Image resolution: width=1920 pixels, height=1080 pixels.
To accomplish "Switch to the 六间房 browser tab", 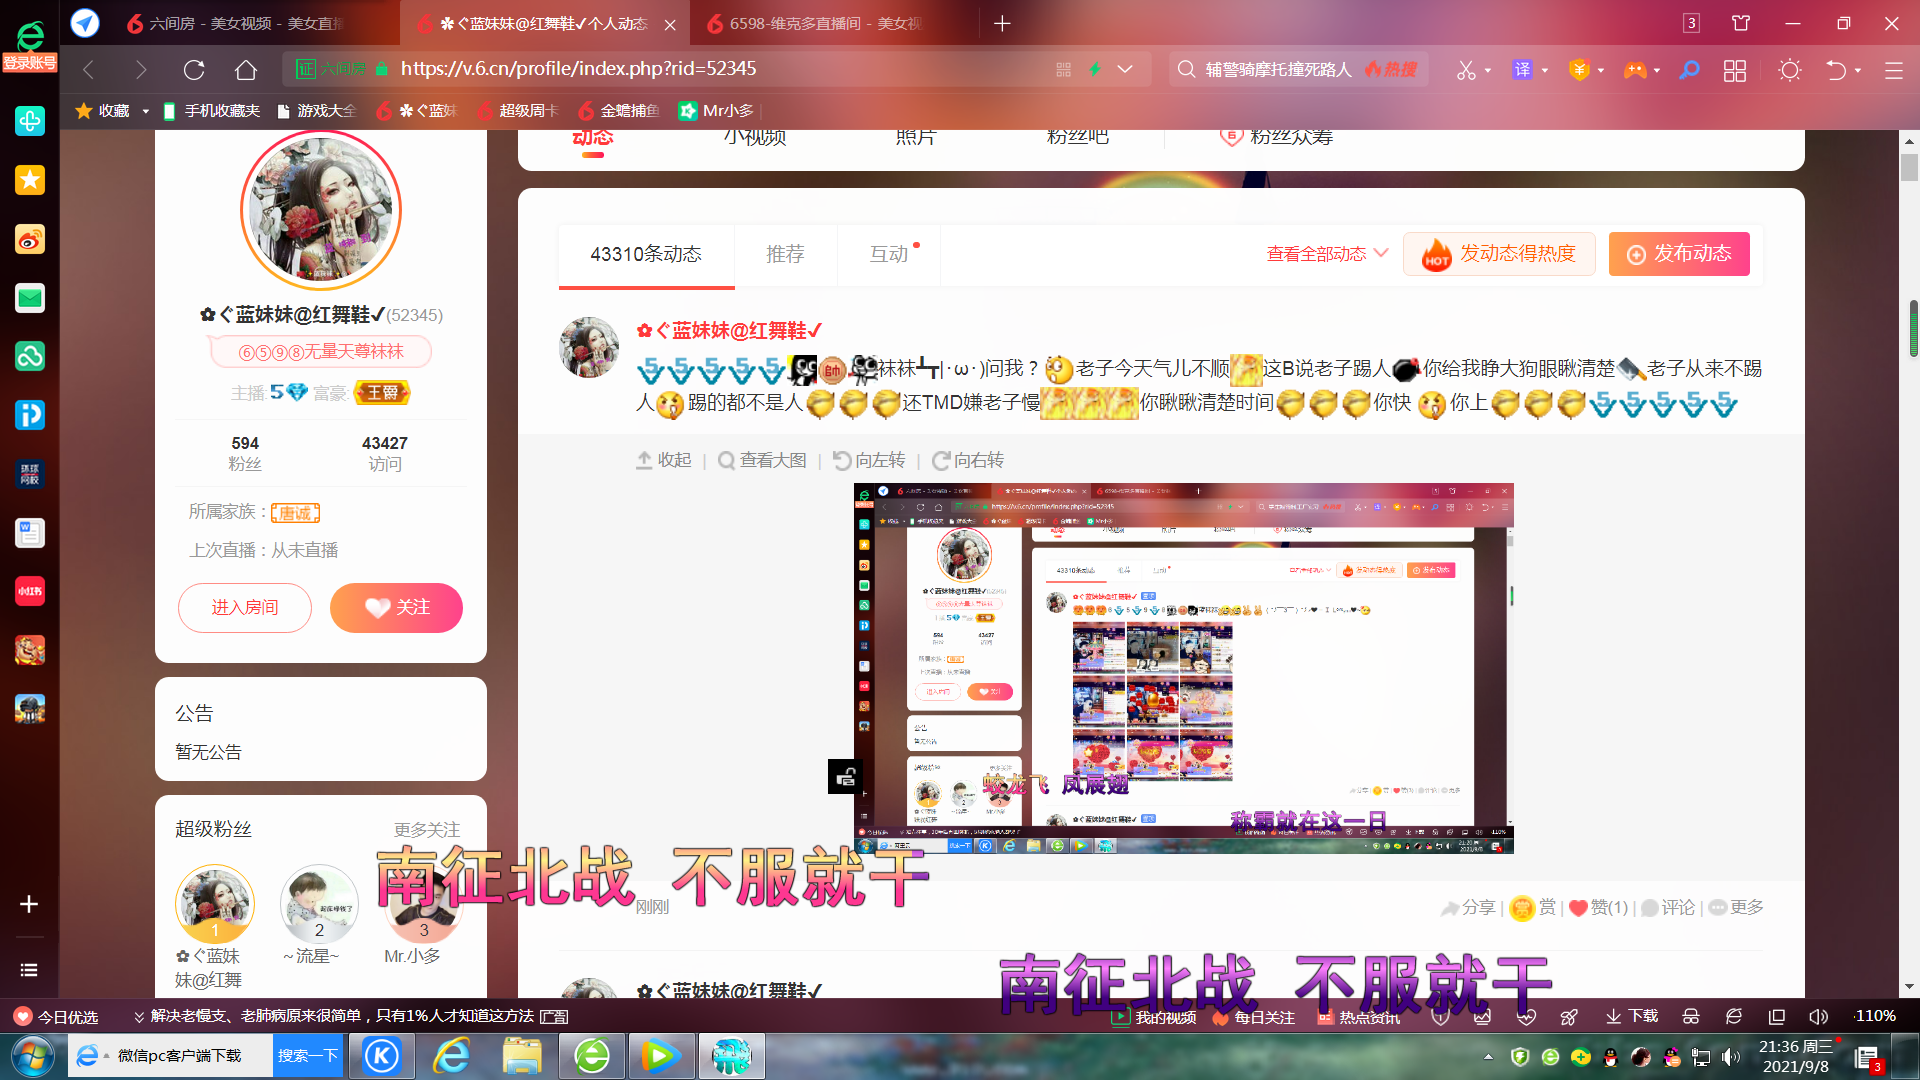I will pyautogui.click(x=235, y=23).
